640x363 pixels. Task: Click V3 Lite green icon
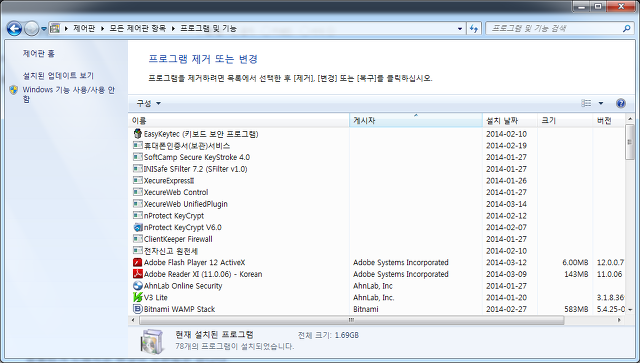[x=138, y=297]
